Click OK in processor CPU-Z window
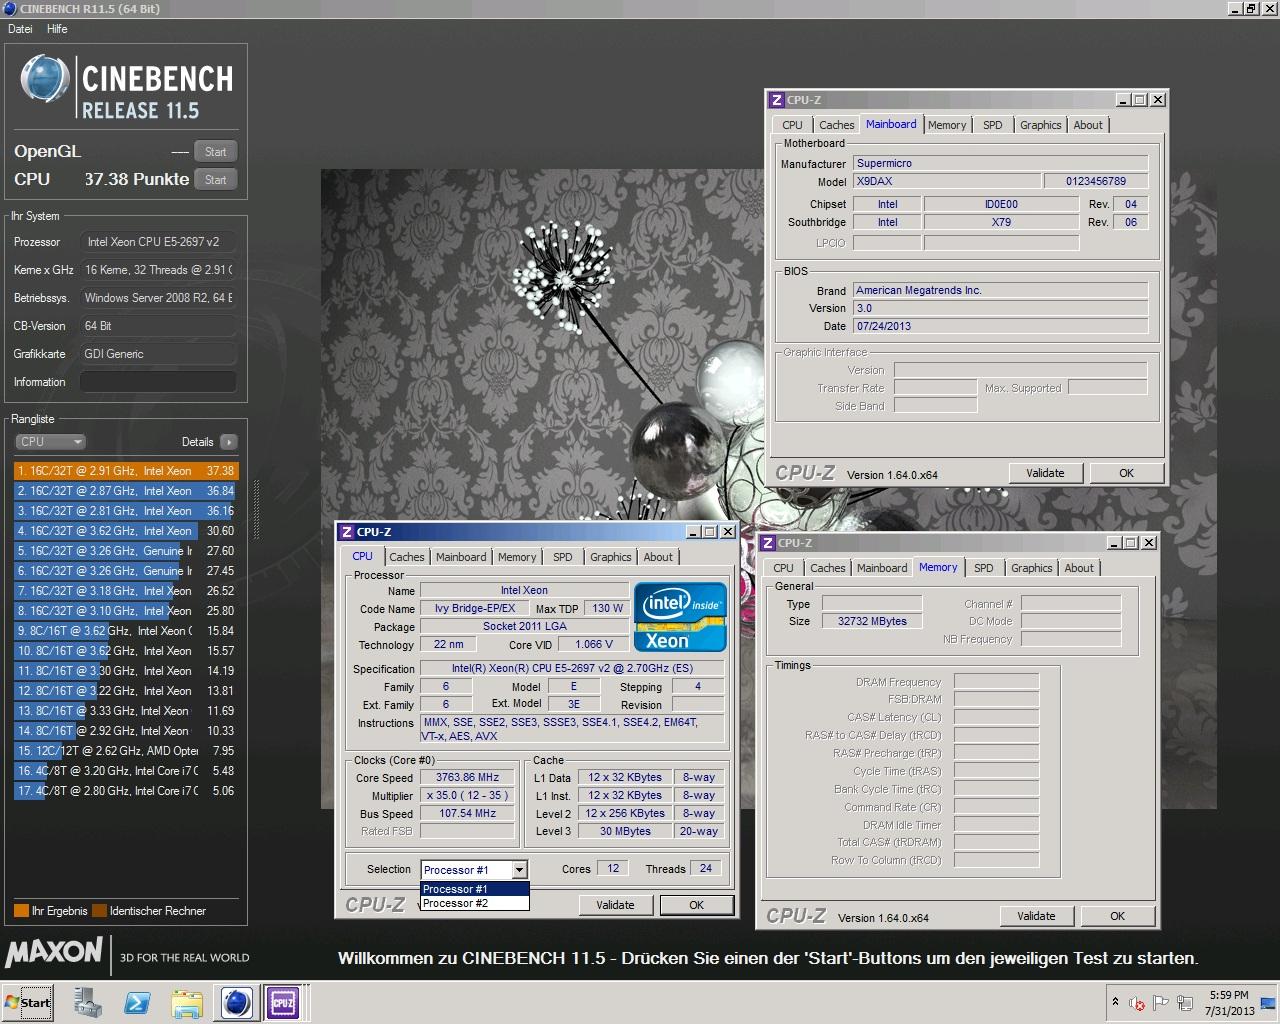Screen dimensions: 1280x1024 tap(696, 905)
